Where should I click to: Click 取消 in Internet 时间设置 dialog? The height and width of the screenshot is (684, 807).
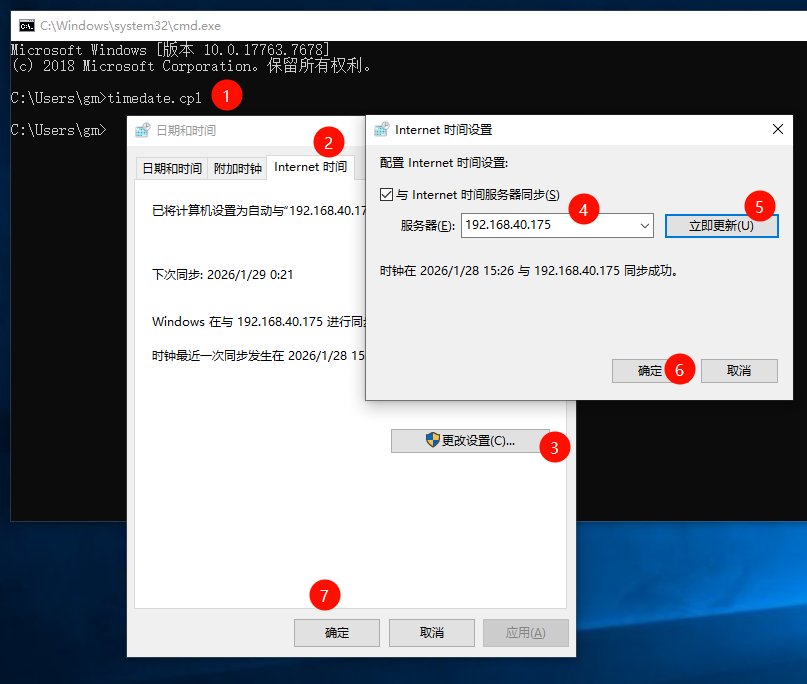pos(739,370)
